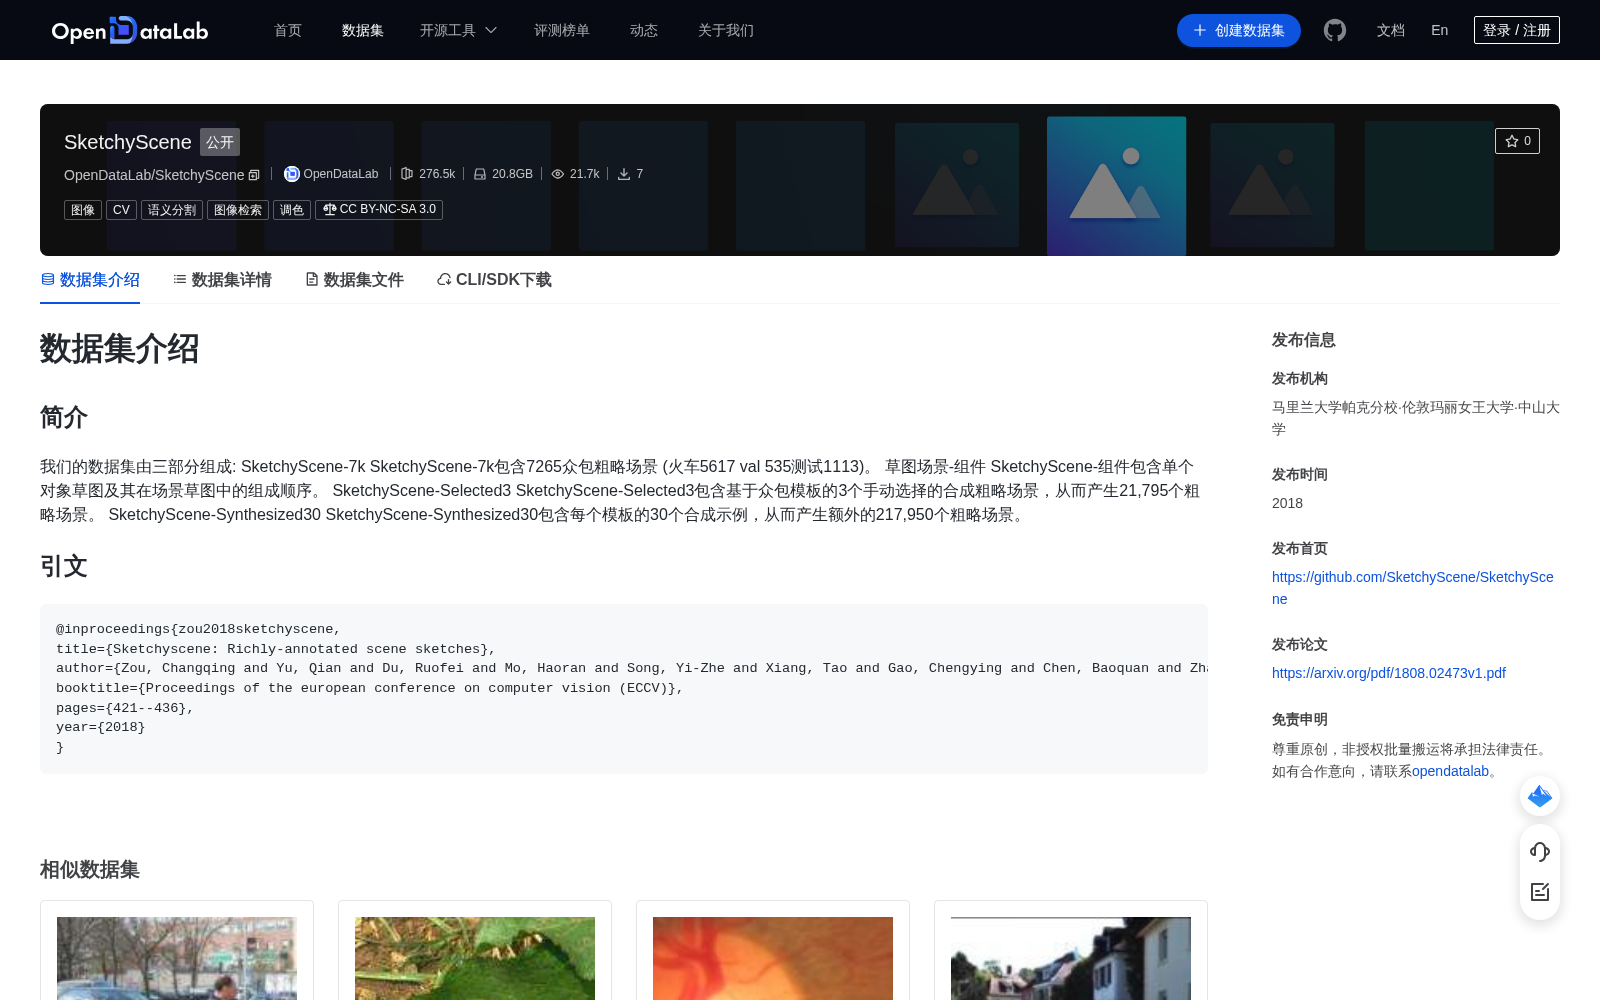Click the star favorite button
The height and width of the screenshot is (1000, 1600).
[1517, 141]
